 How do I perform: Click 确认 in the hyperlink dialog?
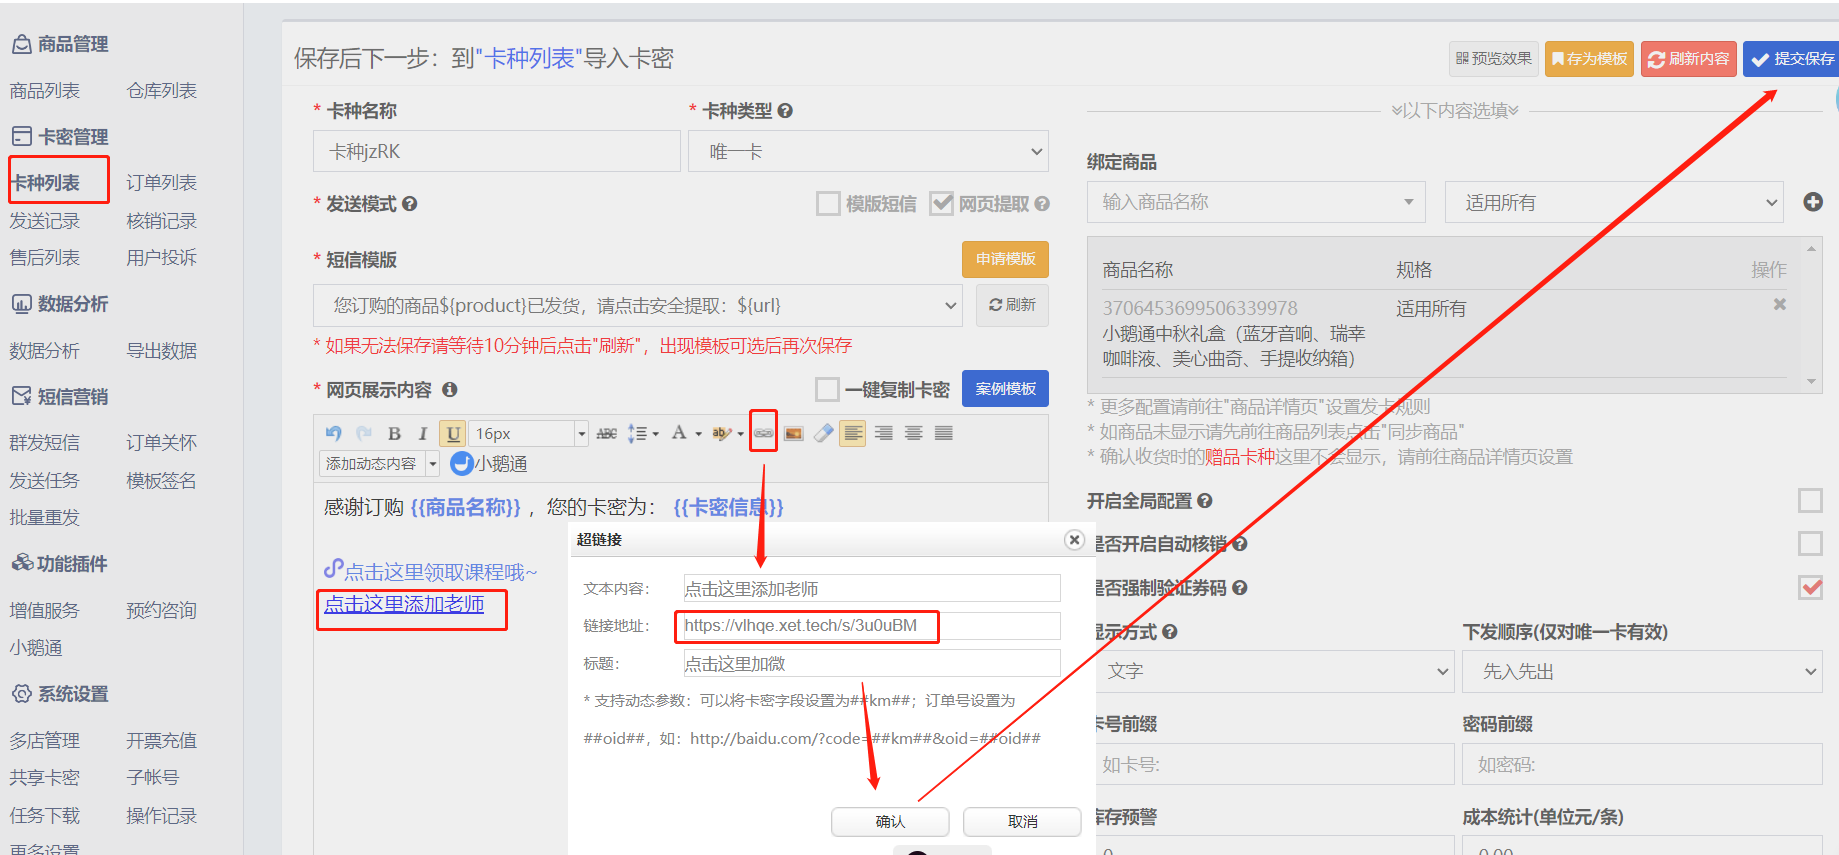coord(889,821)
